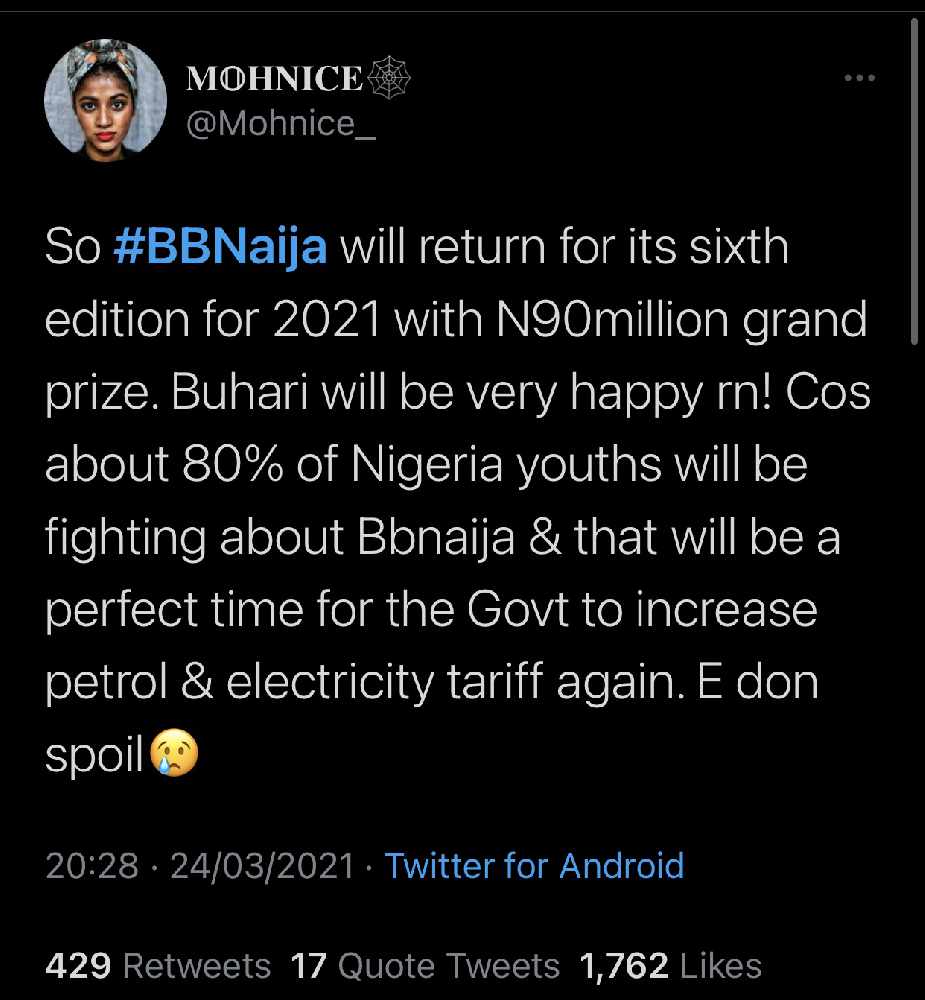Show the 17 Quote Tweets
925x1000 pixels.
425,966
